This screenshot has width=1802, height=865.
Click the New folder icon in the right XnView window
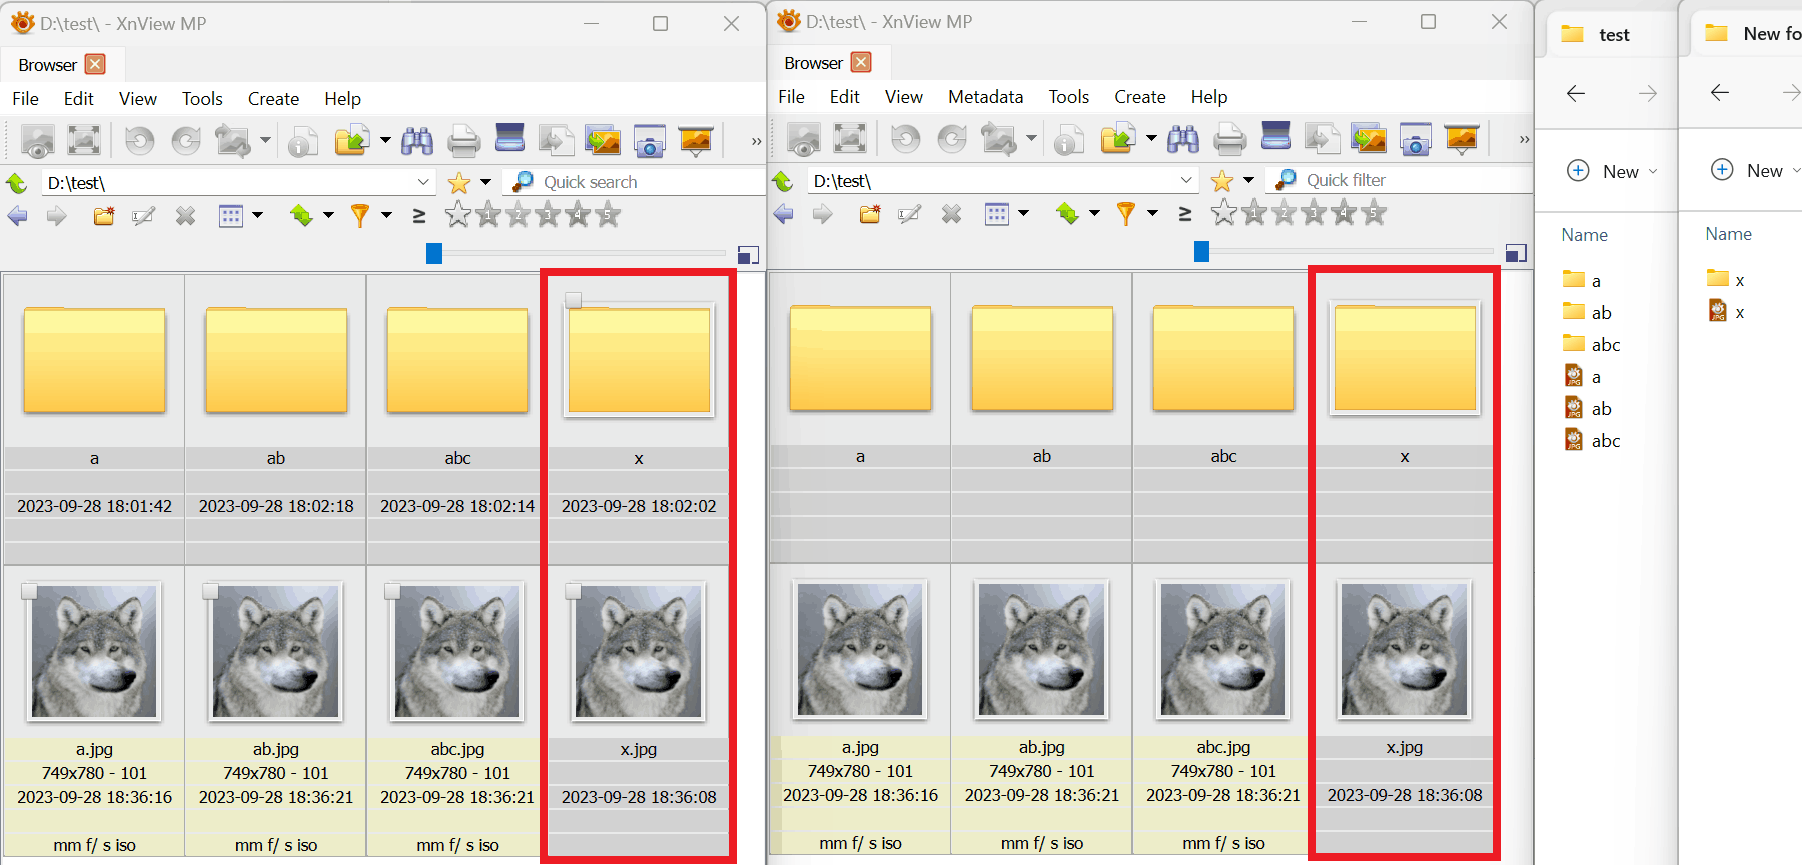pos(870,214)
